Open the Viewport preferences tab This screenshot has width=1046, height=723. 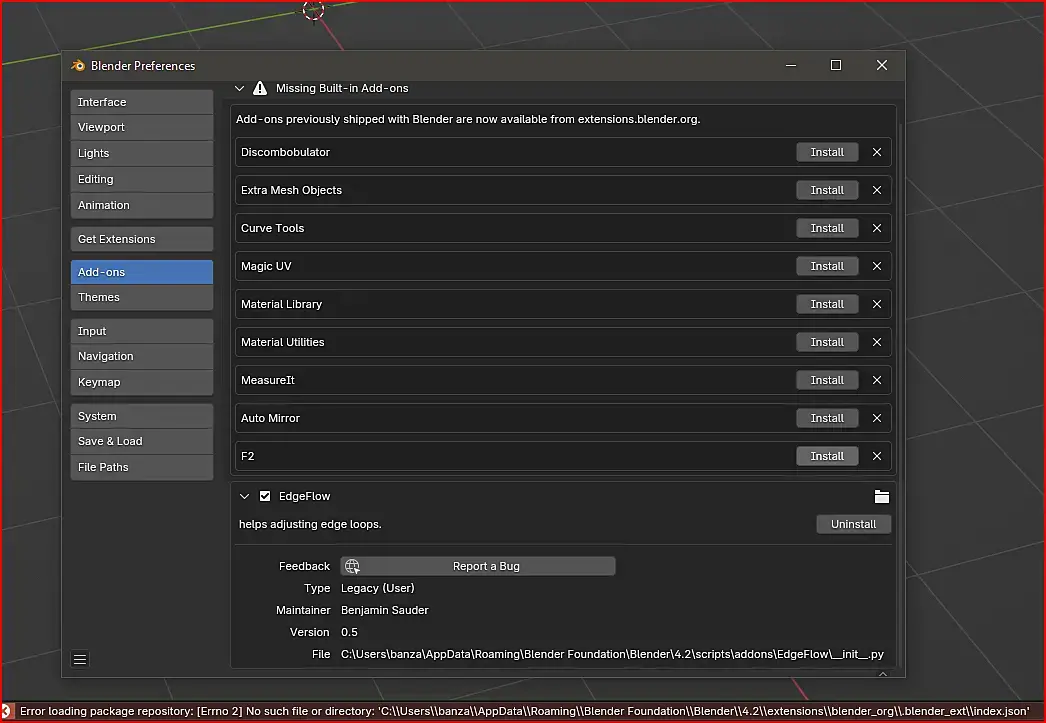point(141,127)
